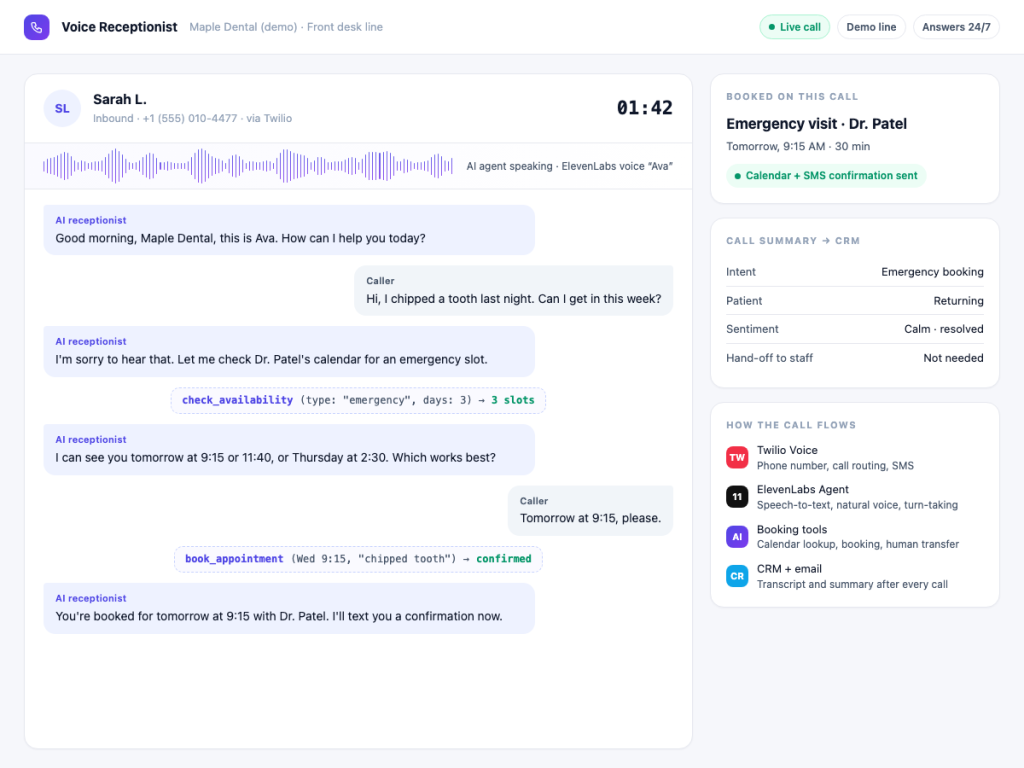Click the Patient value Returning
The image size is (1024, 768).
958,301
